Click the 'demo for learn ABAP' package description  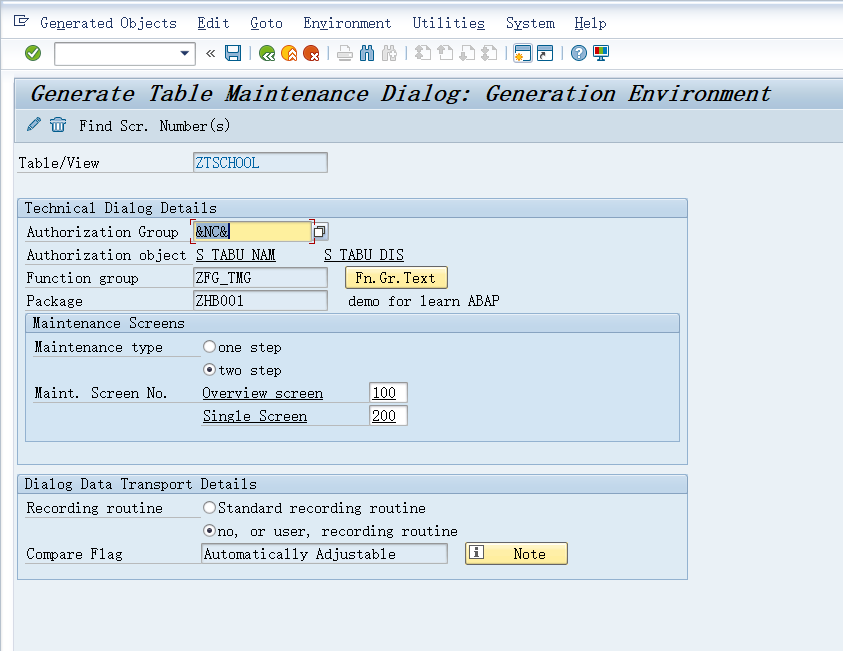pos(424,301)
